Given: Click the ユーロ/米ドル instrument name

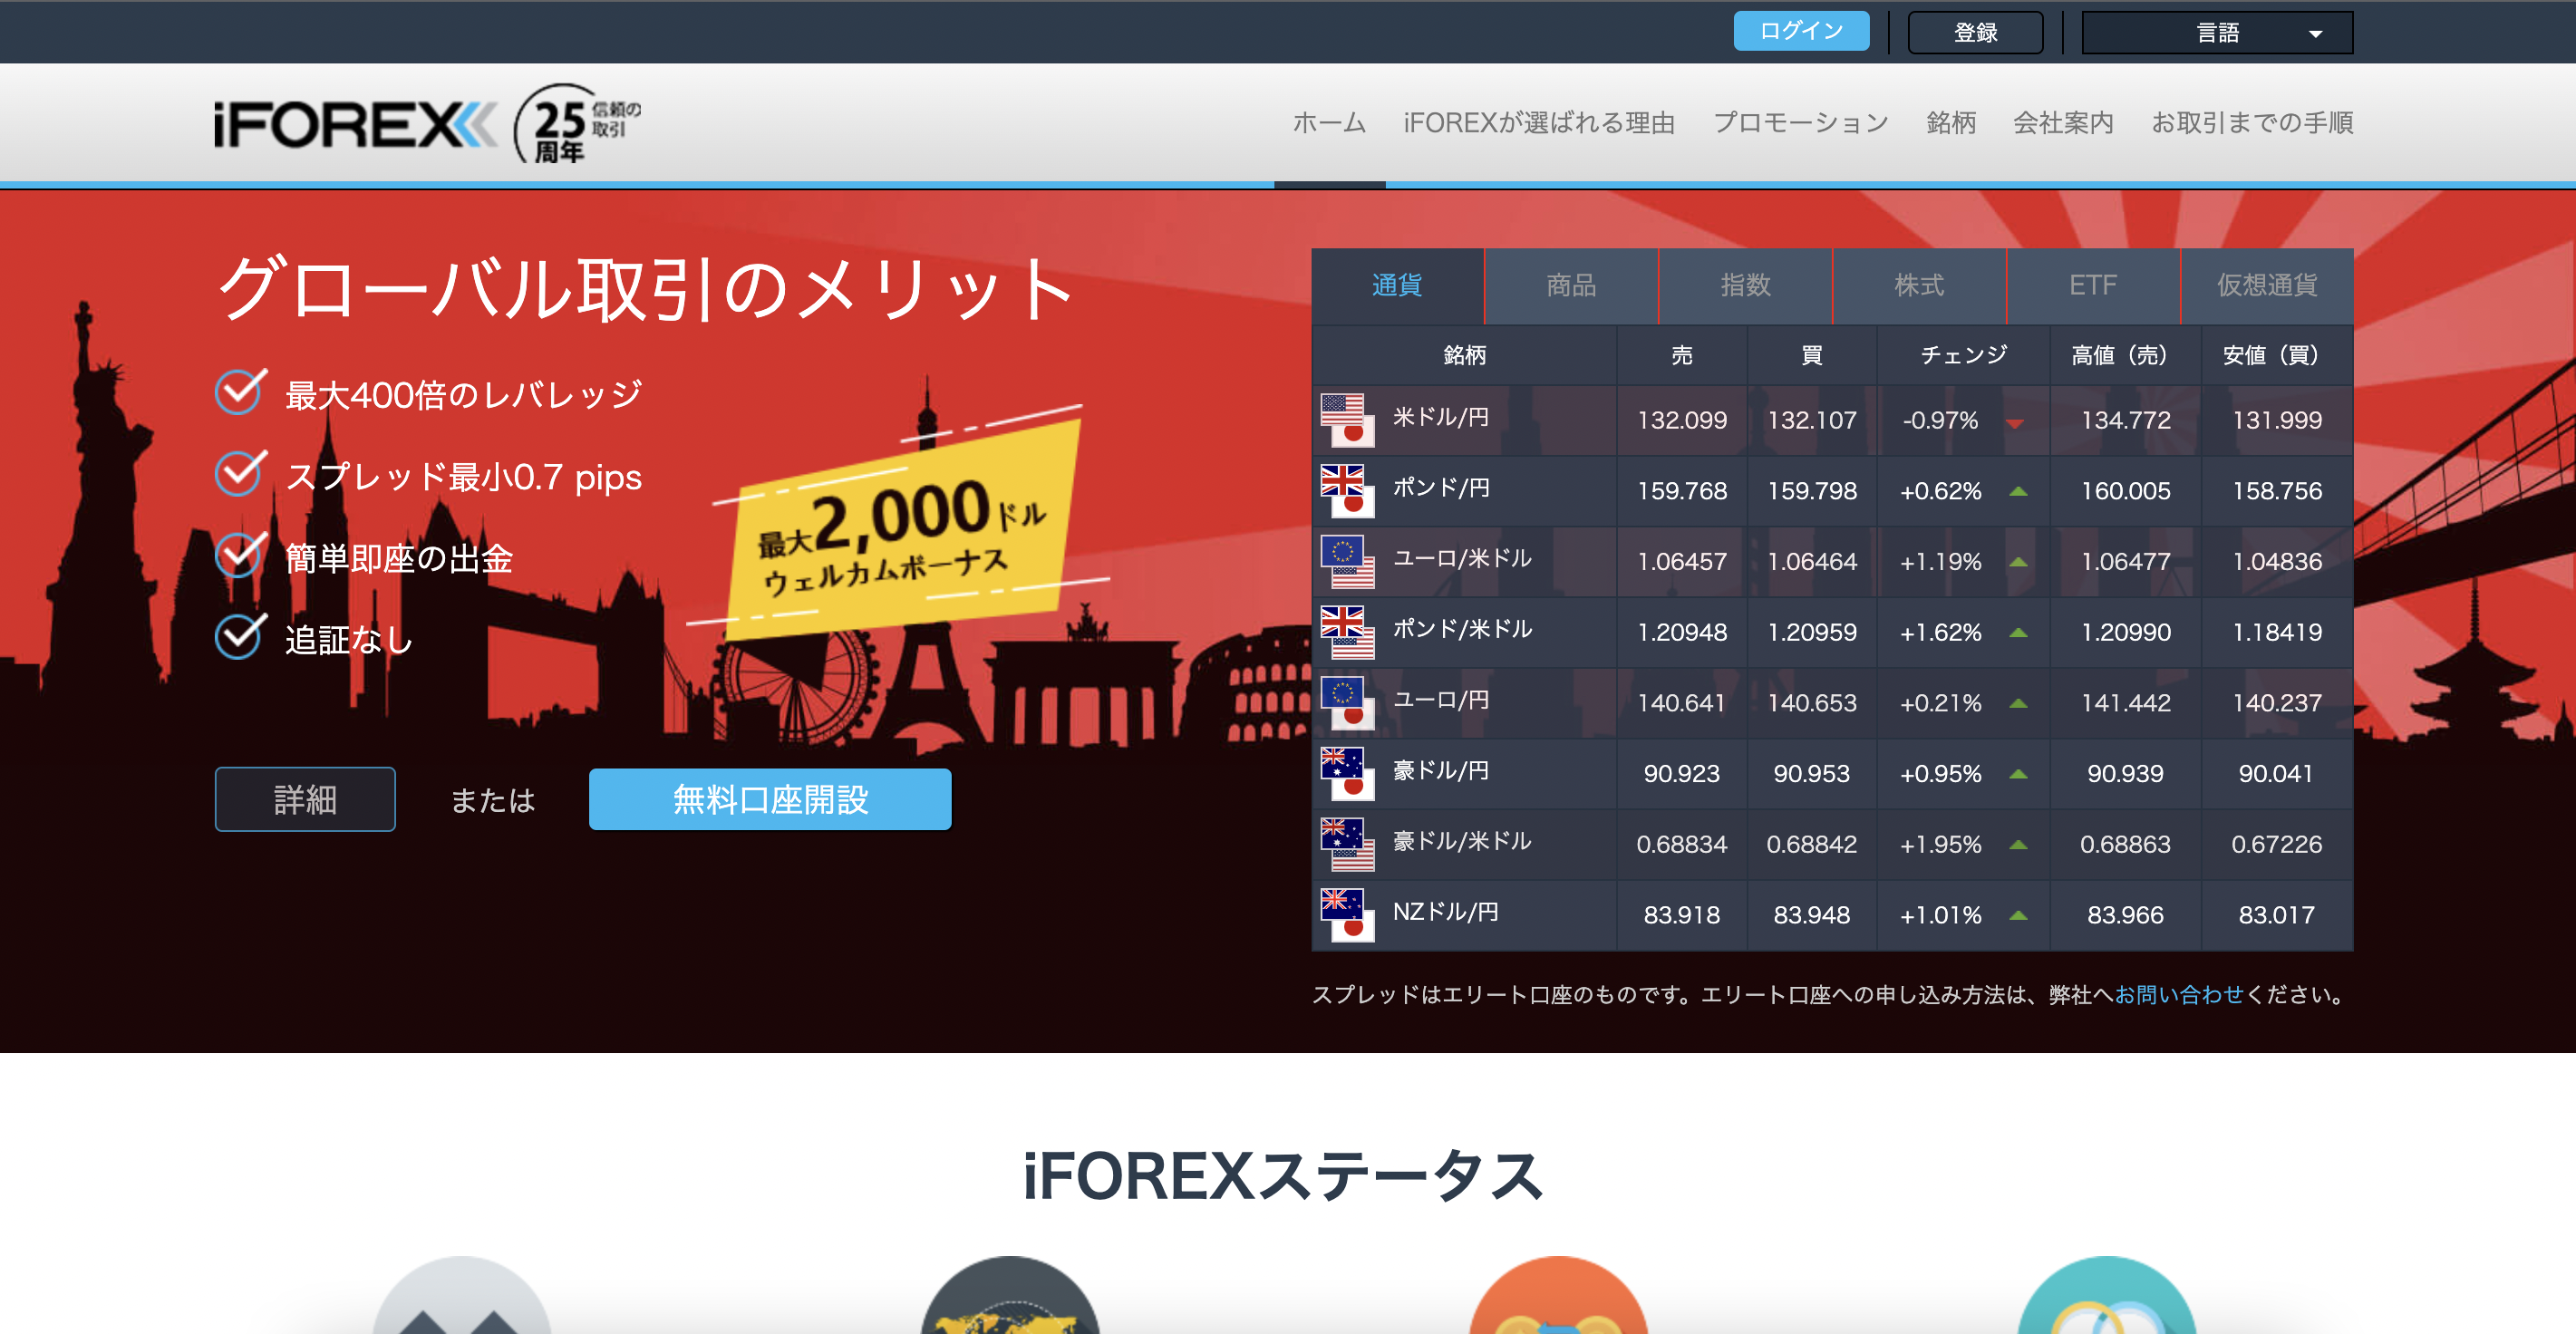Looking at the screenshot, I should pyautogui.click(x=1462, y=559).
